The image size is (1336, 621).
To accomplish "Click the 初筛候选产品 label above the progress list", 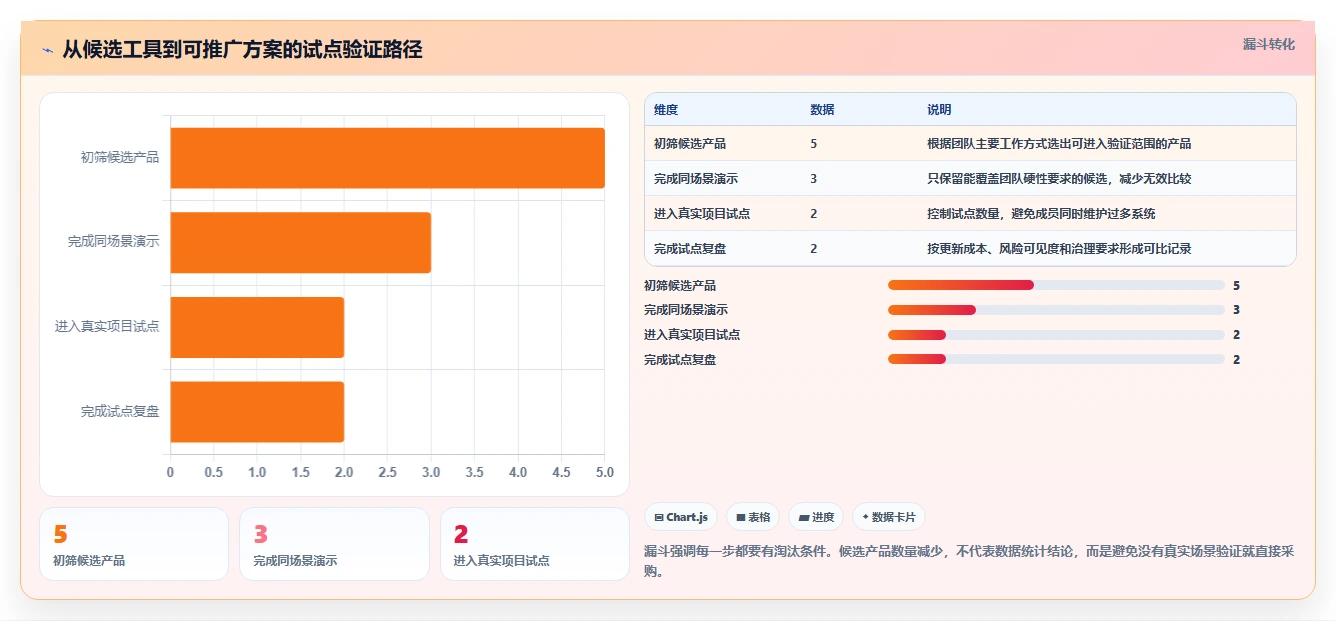I will tap(680, 285).
